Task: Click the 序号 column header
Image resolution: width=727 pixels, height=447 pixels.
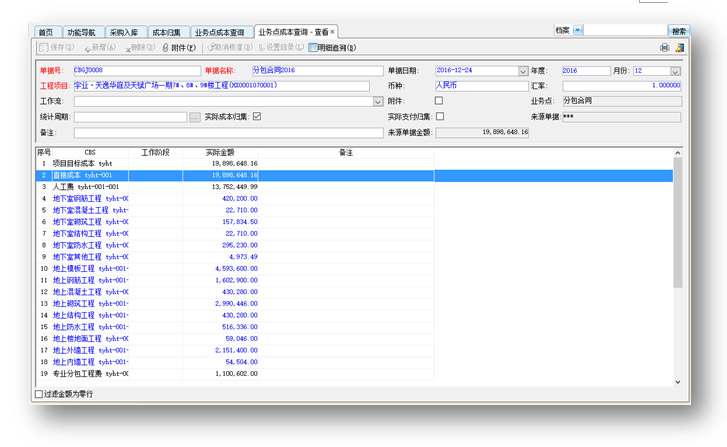Action: coord(44,152)
